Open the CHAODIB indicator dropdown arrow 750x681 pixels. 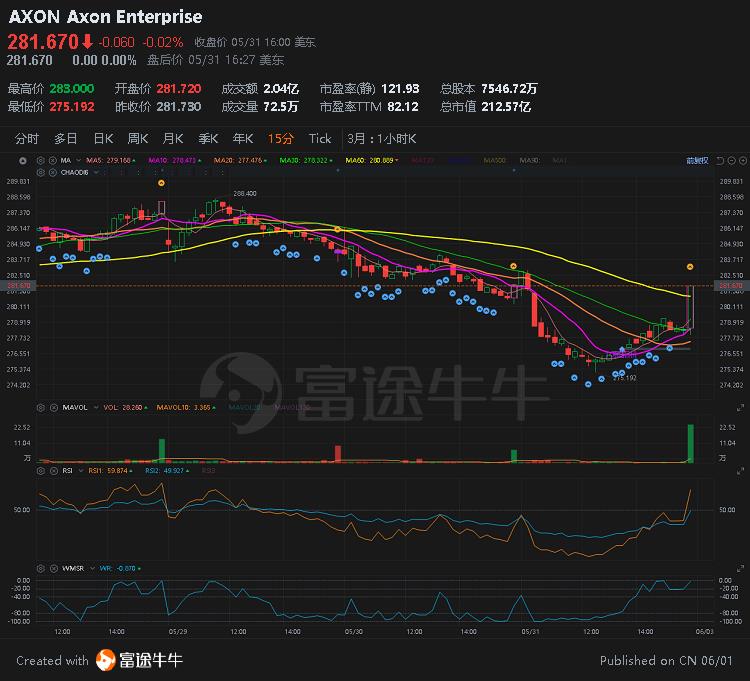pyautogui.click(x=96, y=172)
